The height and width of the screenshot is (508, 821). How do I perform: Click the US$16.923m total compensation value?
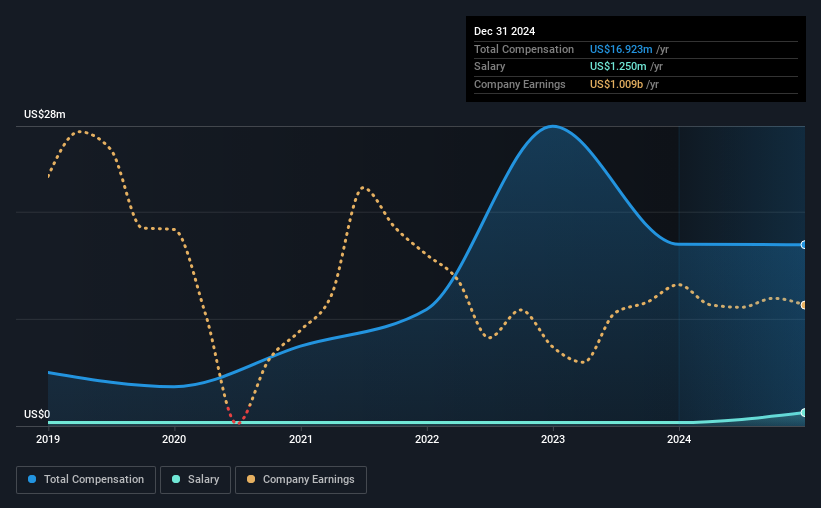pyautogui.click(x=621, y=49)
